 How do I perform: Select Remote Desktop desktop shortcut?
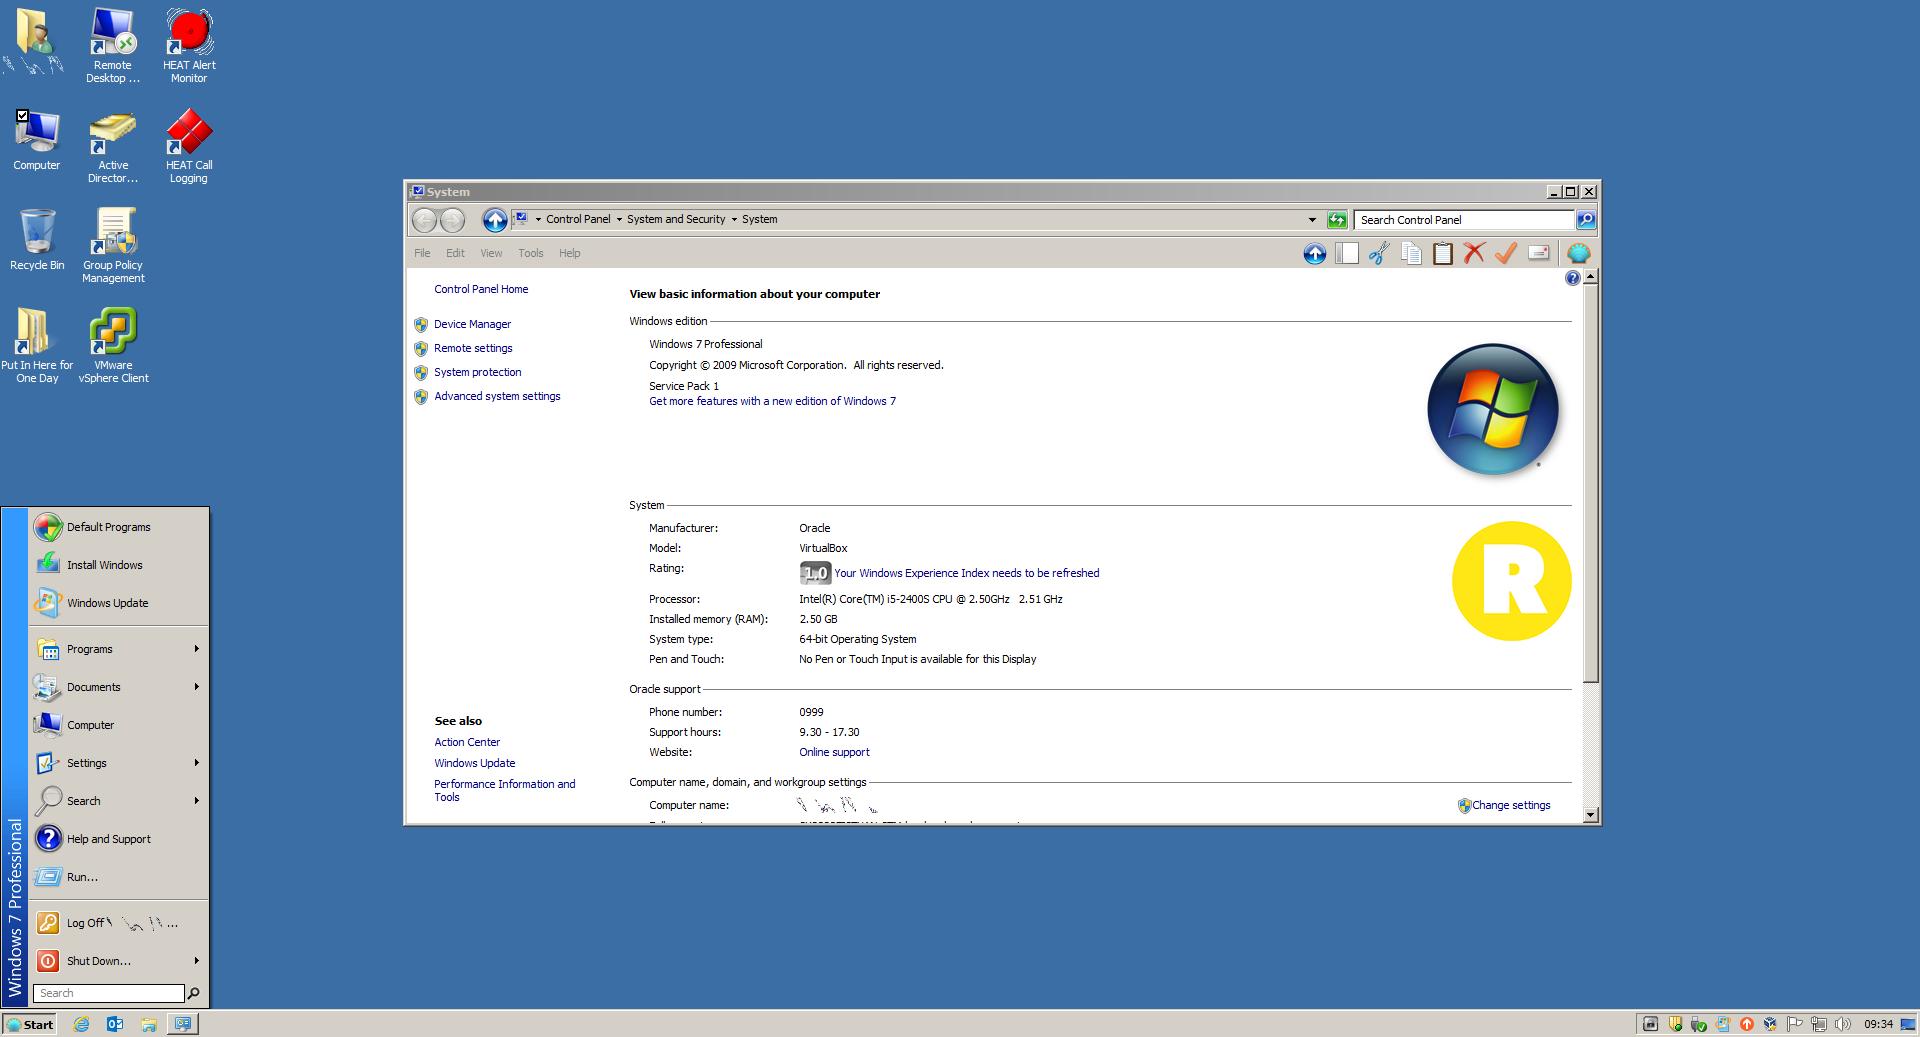113,45
